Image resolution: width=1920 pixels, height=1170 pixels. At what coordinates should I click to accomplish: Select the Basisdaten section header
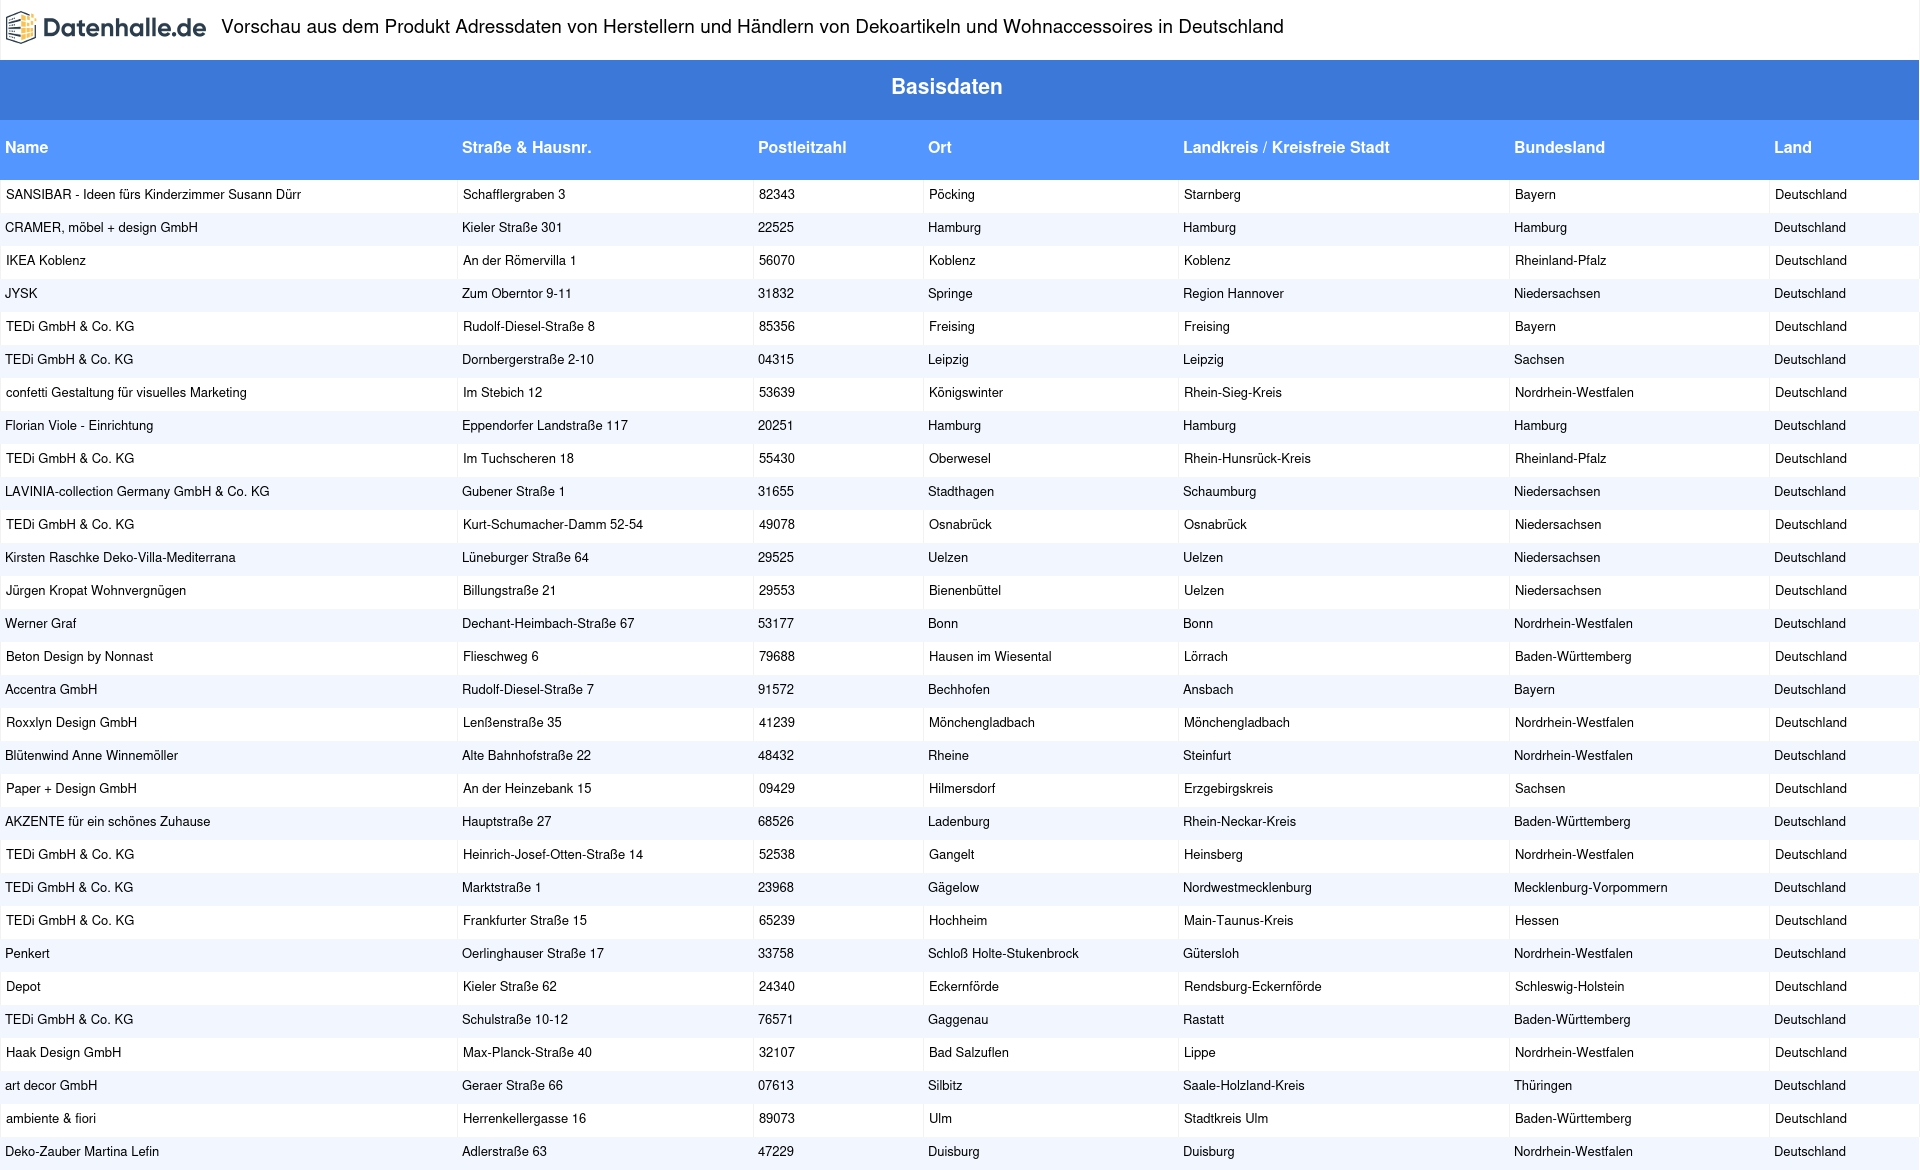[946, 87]
